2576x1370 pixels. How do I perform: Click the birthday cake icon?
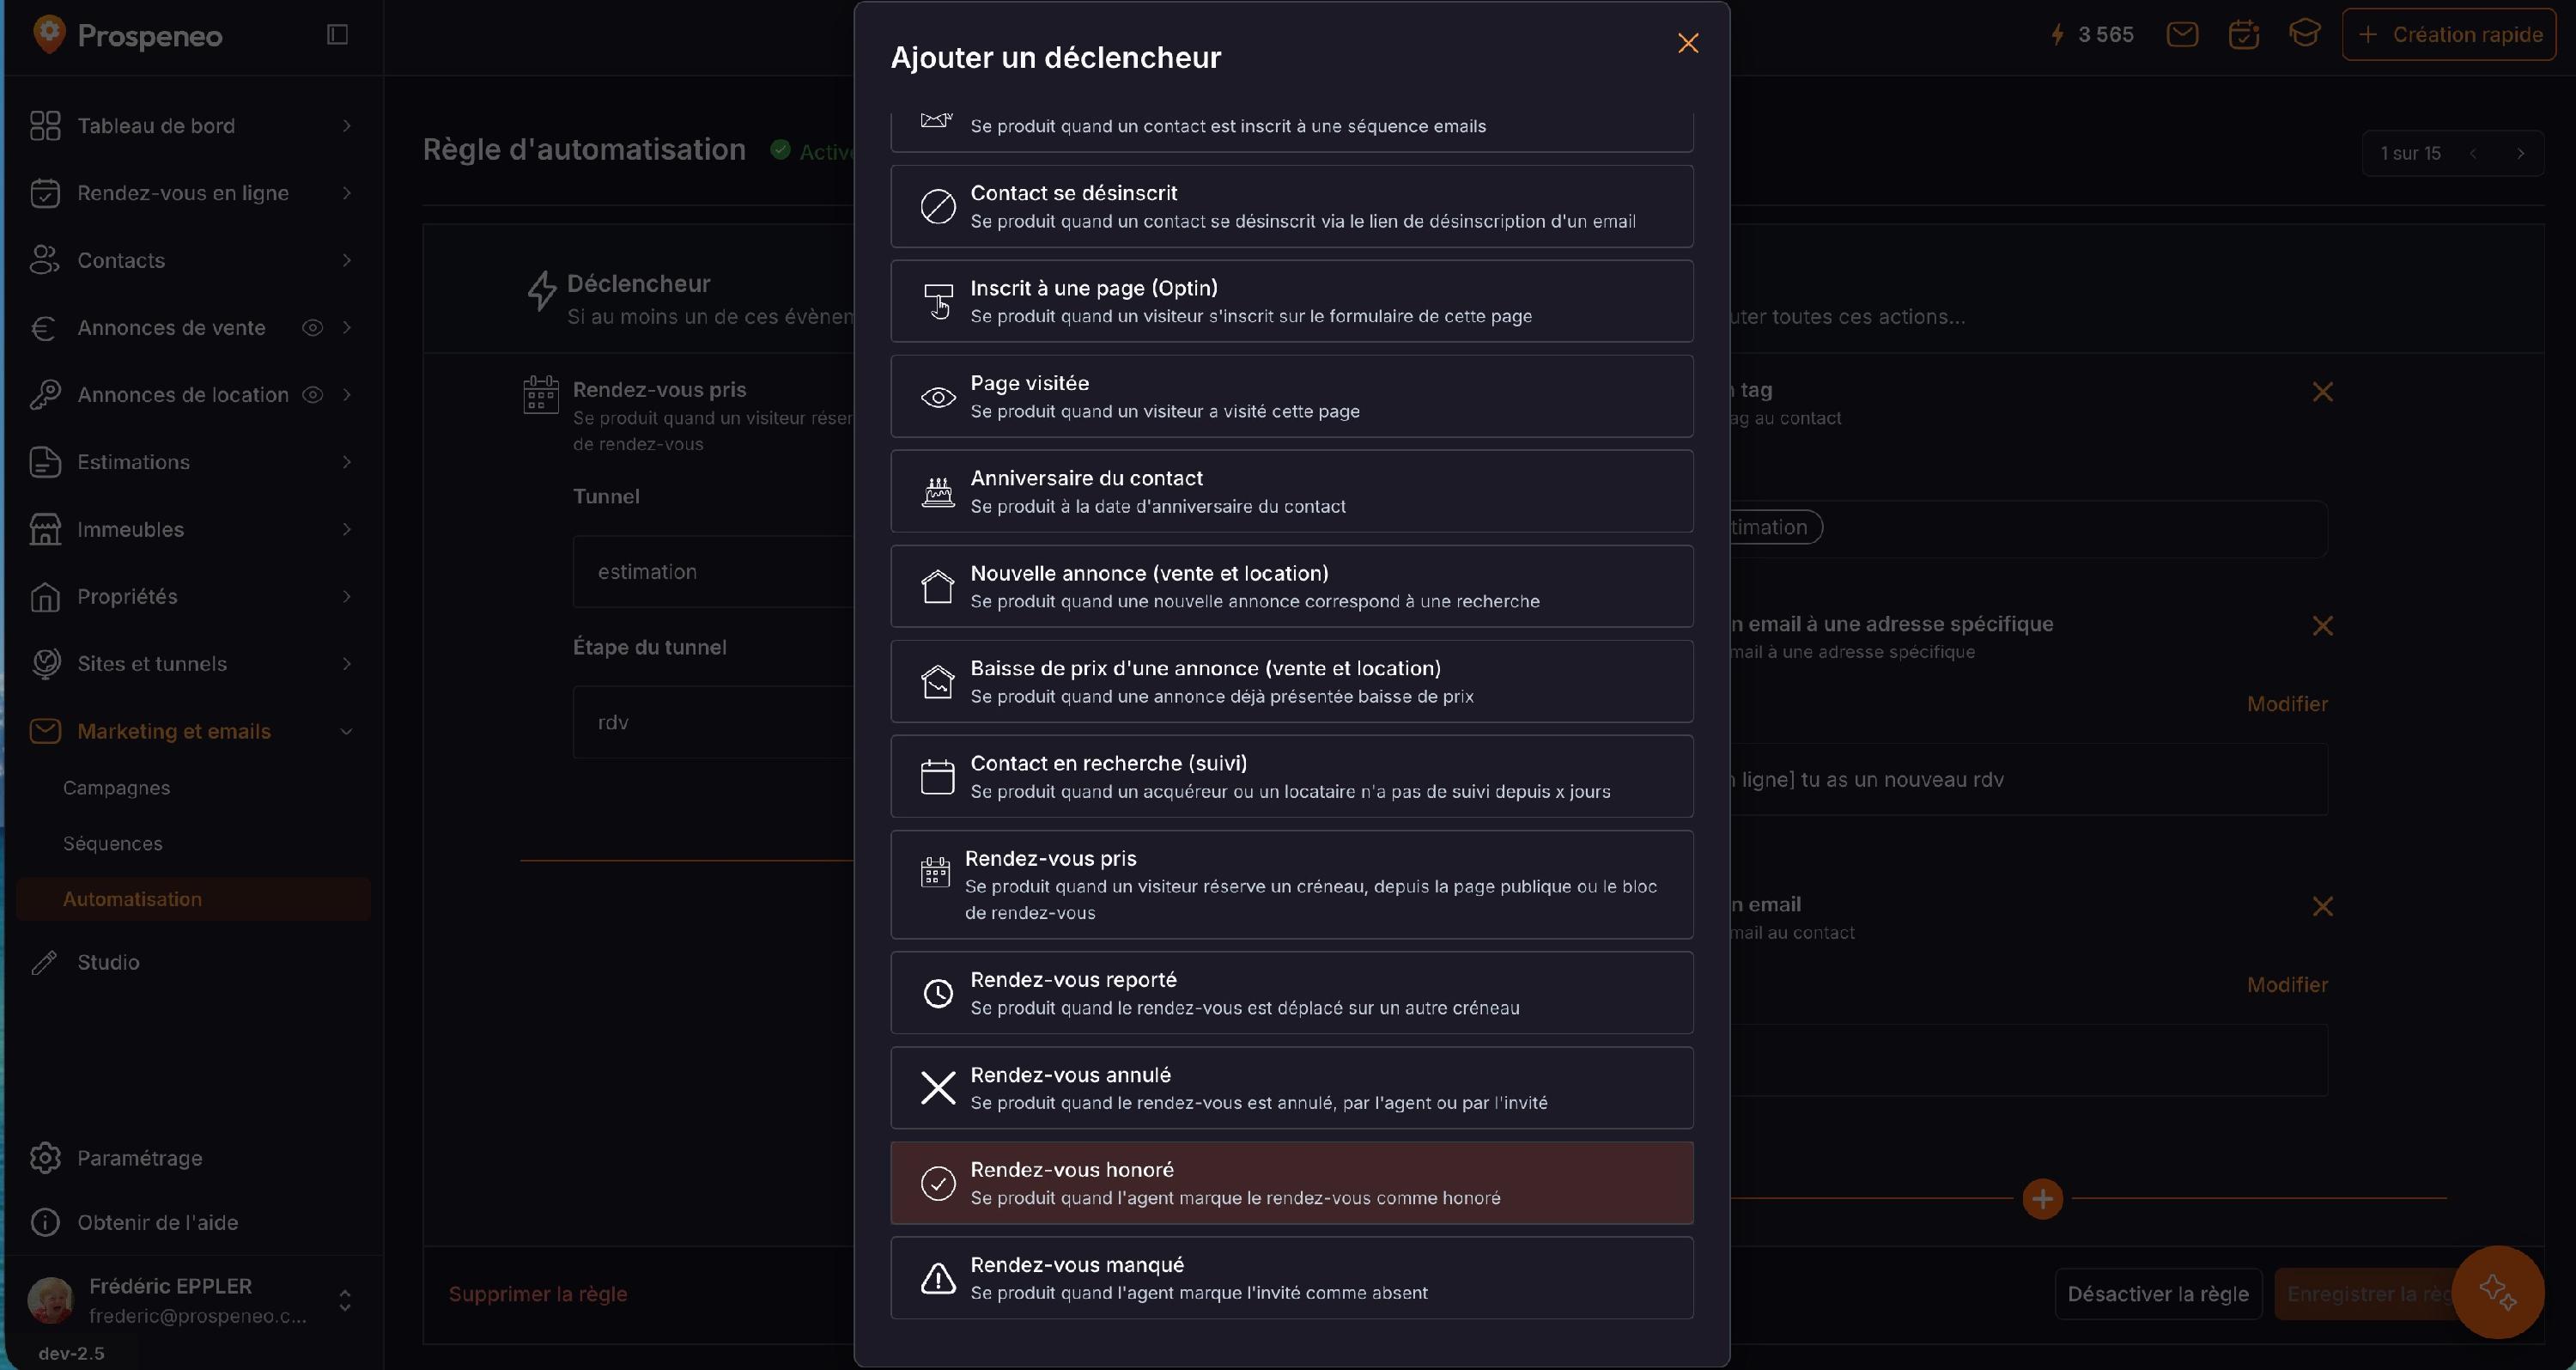point(938,492)
